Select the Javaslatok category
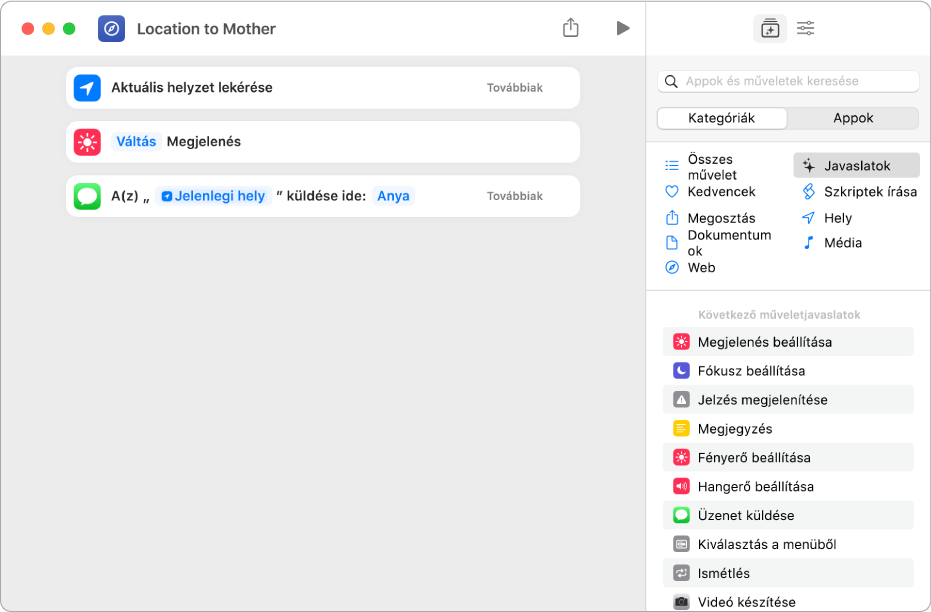 [x=856, y=165]
